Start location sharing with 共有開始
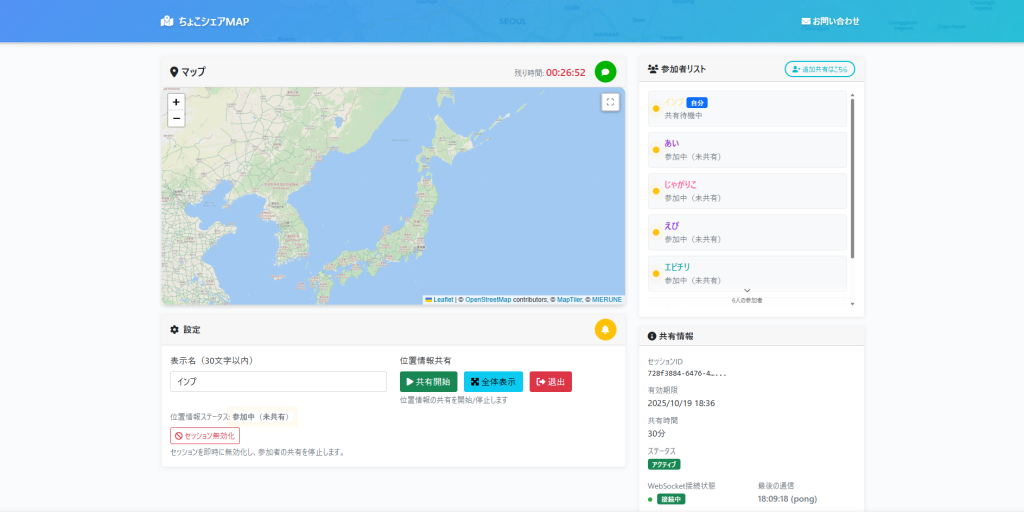 click(x=428, y=382)
